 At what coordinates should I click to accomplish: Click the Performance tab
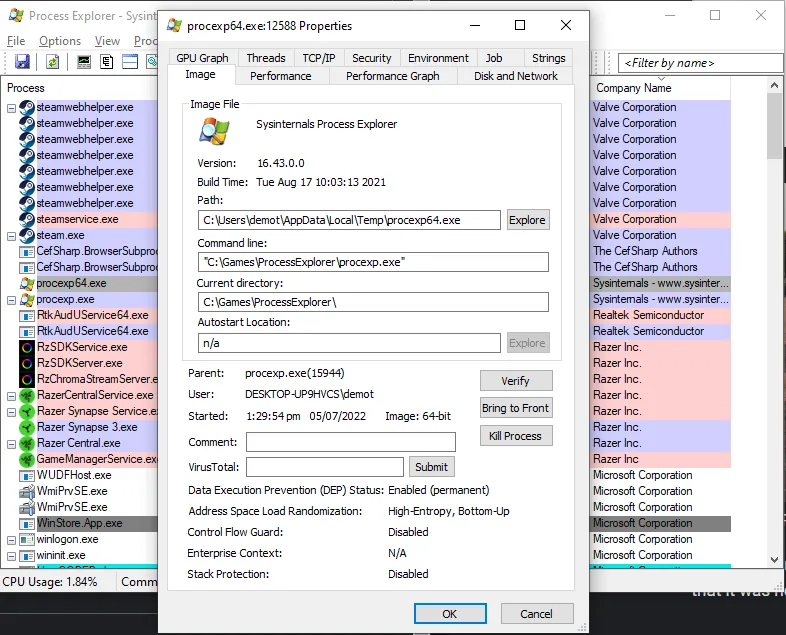[281, 76]
